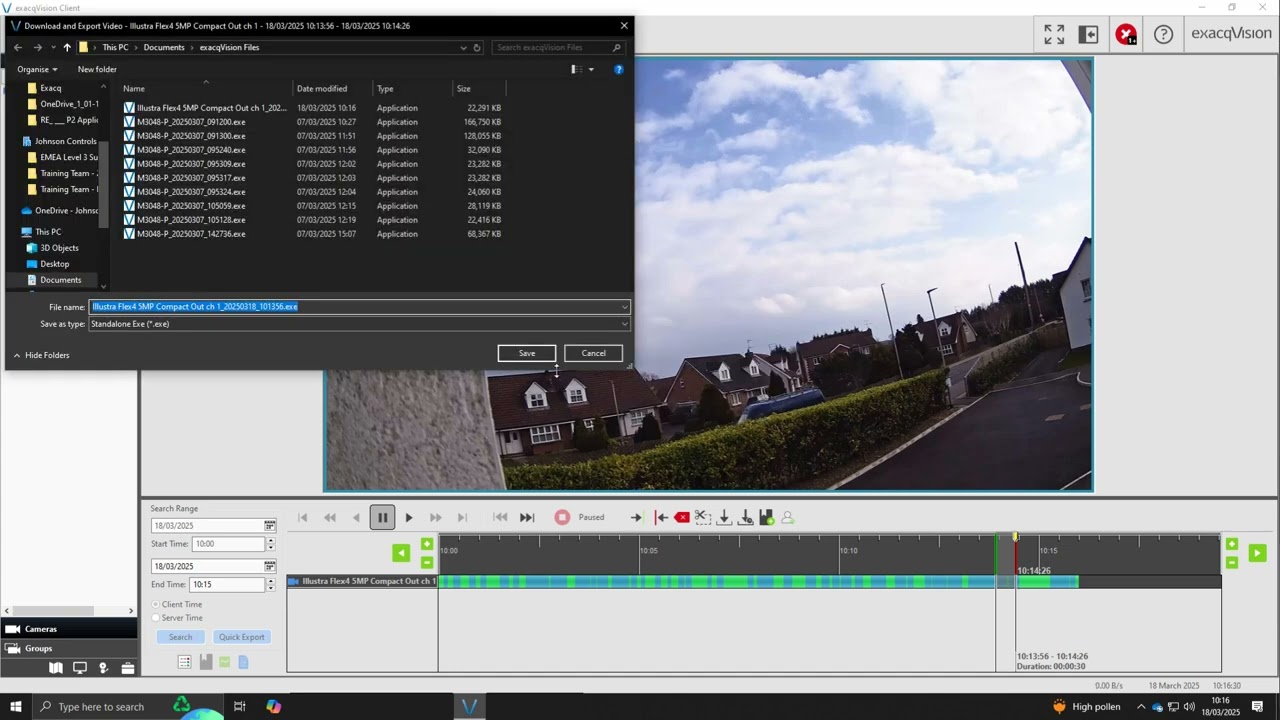Start forward playback with the play arrow

coord(409,517)
